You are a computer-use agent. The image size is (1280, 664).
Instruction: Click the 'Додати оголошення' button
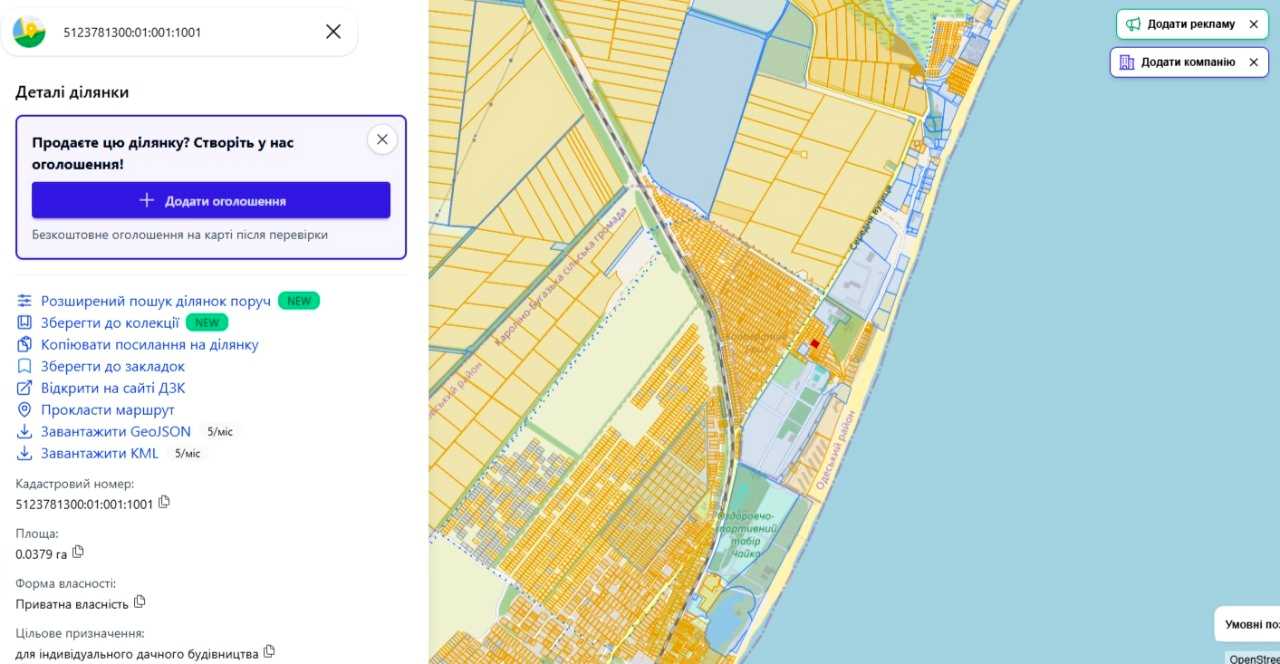click(211, 200)
